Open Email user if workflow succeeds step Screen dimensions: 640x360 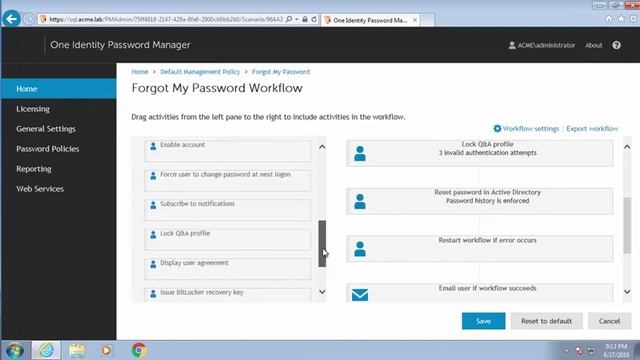point(480,293)
